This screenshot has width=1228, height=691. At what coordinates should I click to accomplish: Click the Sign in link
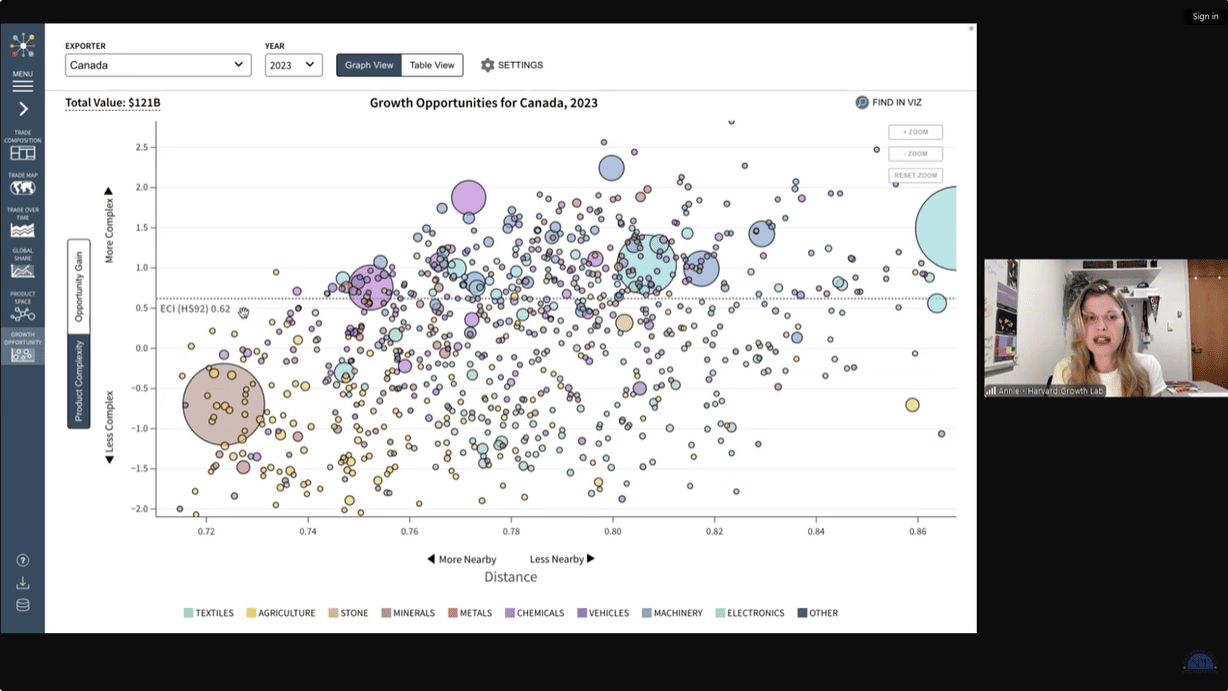pos(1204,16)
